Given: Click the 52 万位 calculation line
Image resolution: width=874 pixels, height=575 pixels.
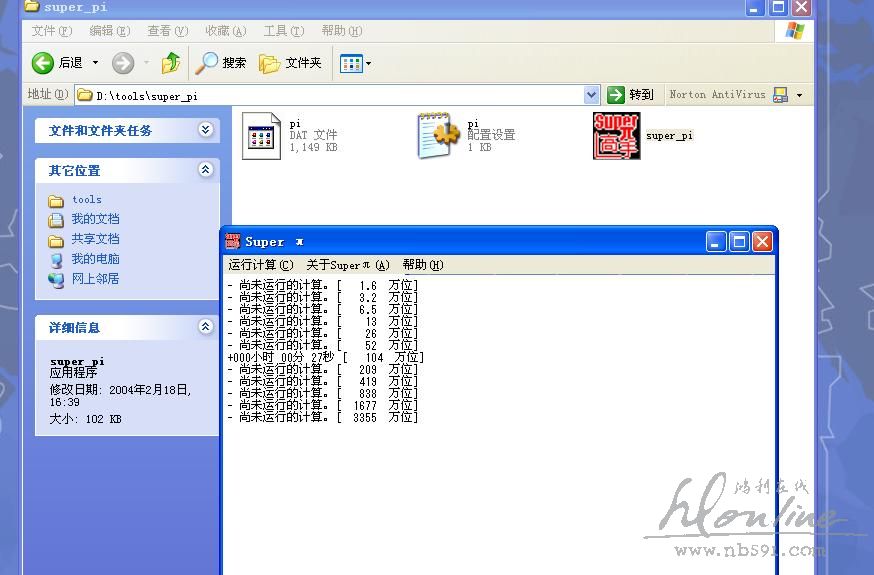Looking at the screenshot, I should (323, 345).
